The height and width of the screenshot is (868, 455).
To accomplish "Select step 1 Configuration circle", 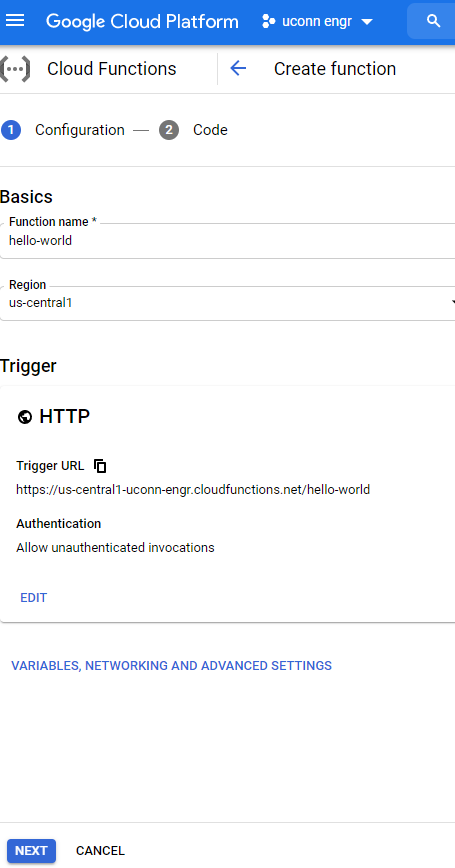I will click(11, 130).
